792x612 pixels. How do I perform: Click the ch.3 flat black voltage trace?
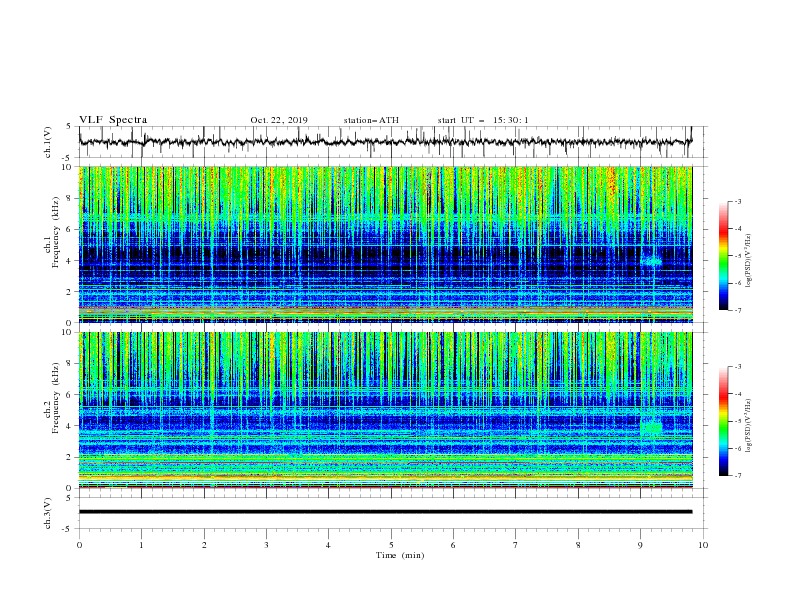385,512
